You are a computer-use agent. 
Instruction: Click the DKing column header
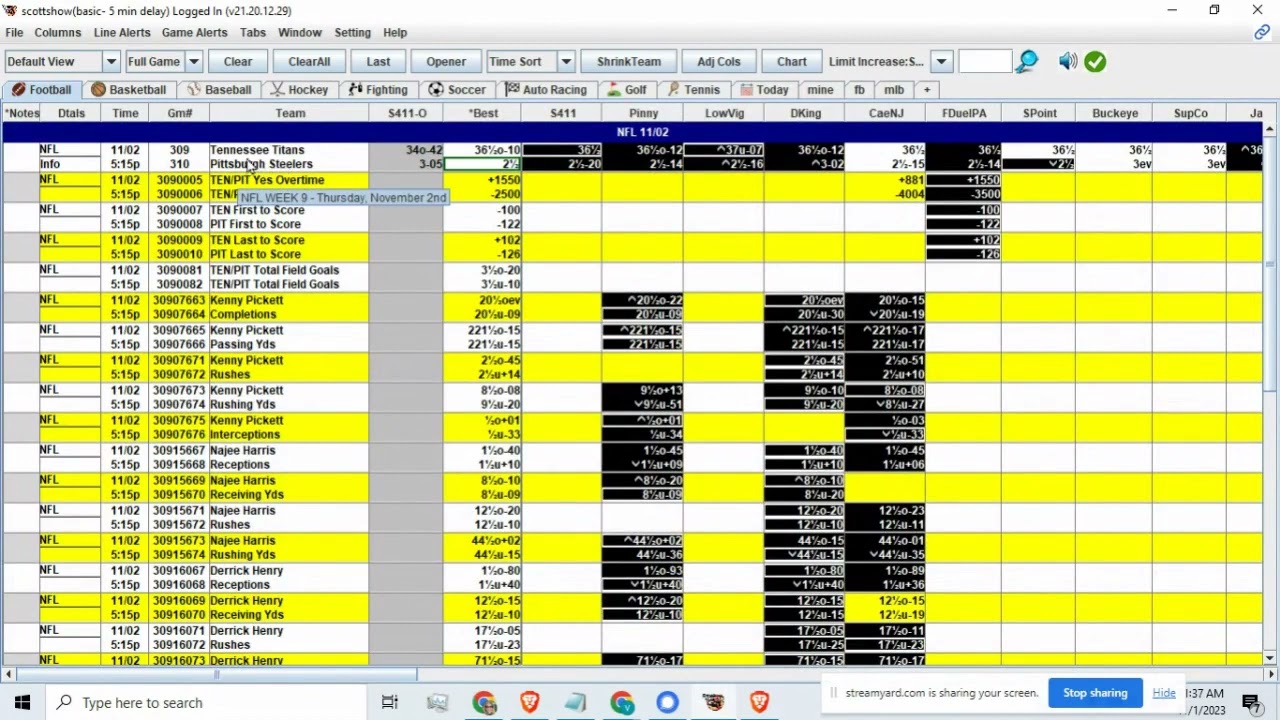coord(805,113)
